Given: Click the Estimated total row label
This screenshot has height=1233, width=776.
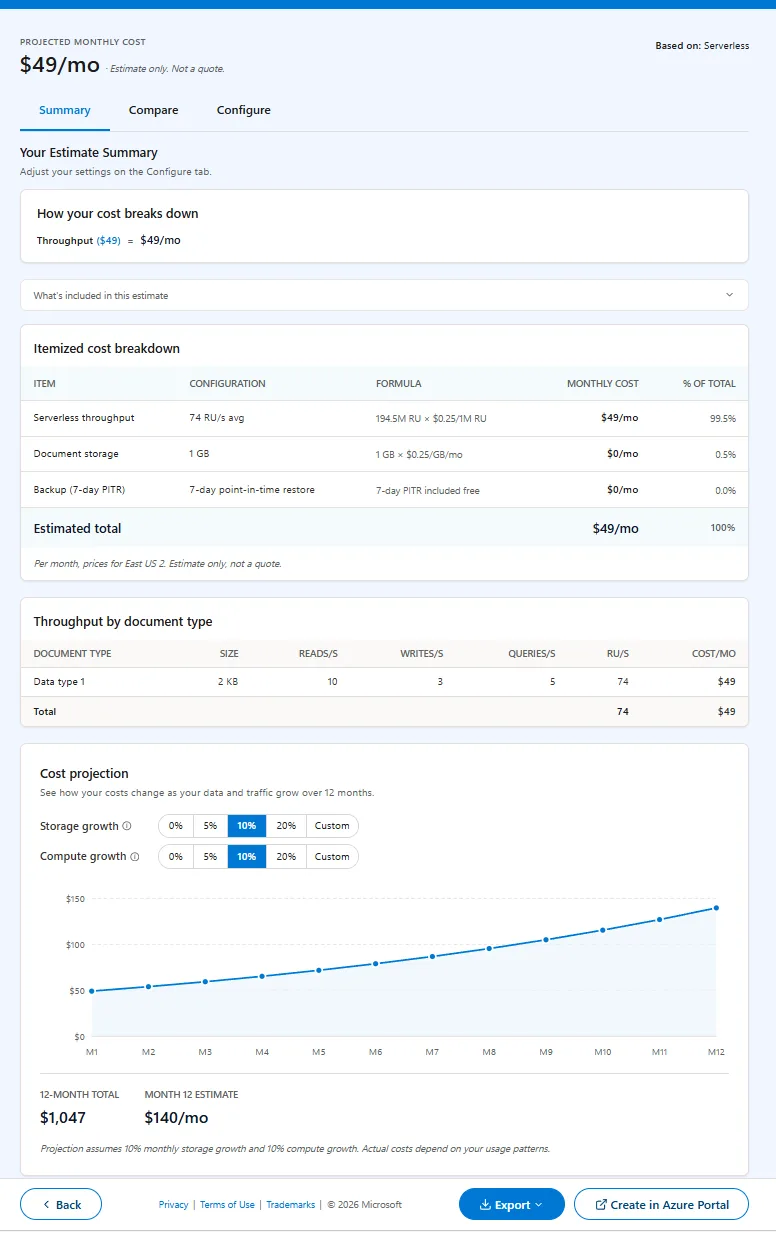Looking at the screenshot, I should (77, 528).
